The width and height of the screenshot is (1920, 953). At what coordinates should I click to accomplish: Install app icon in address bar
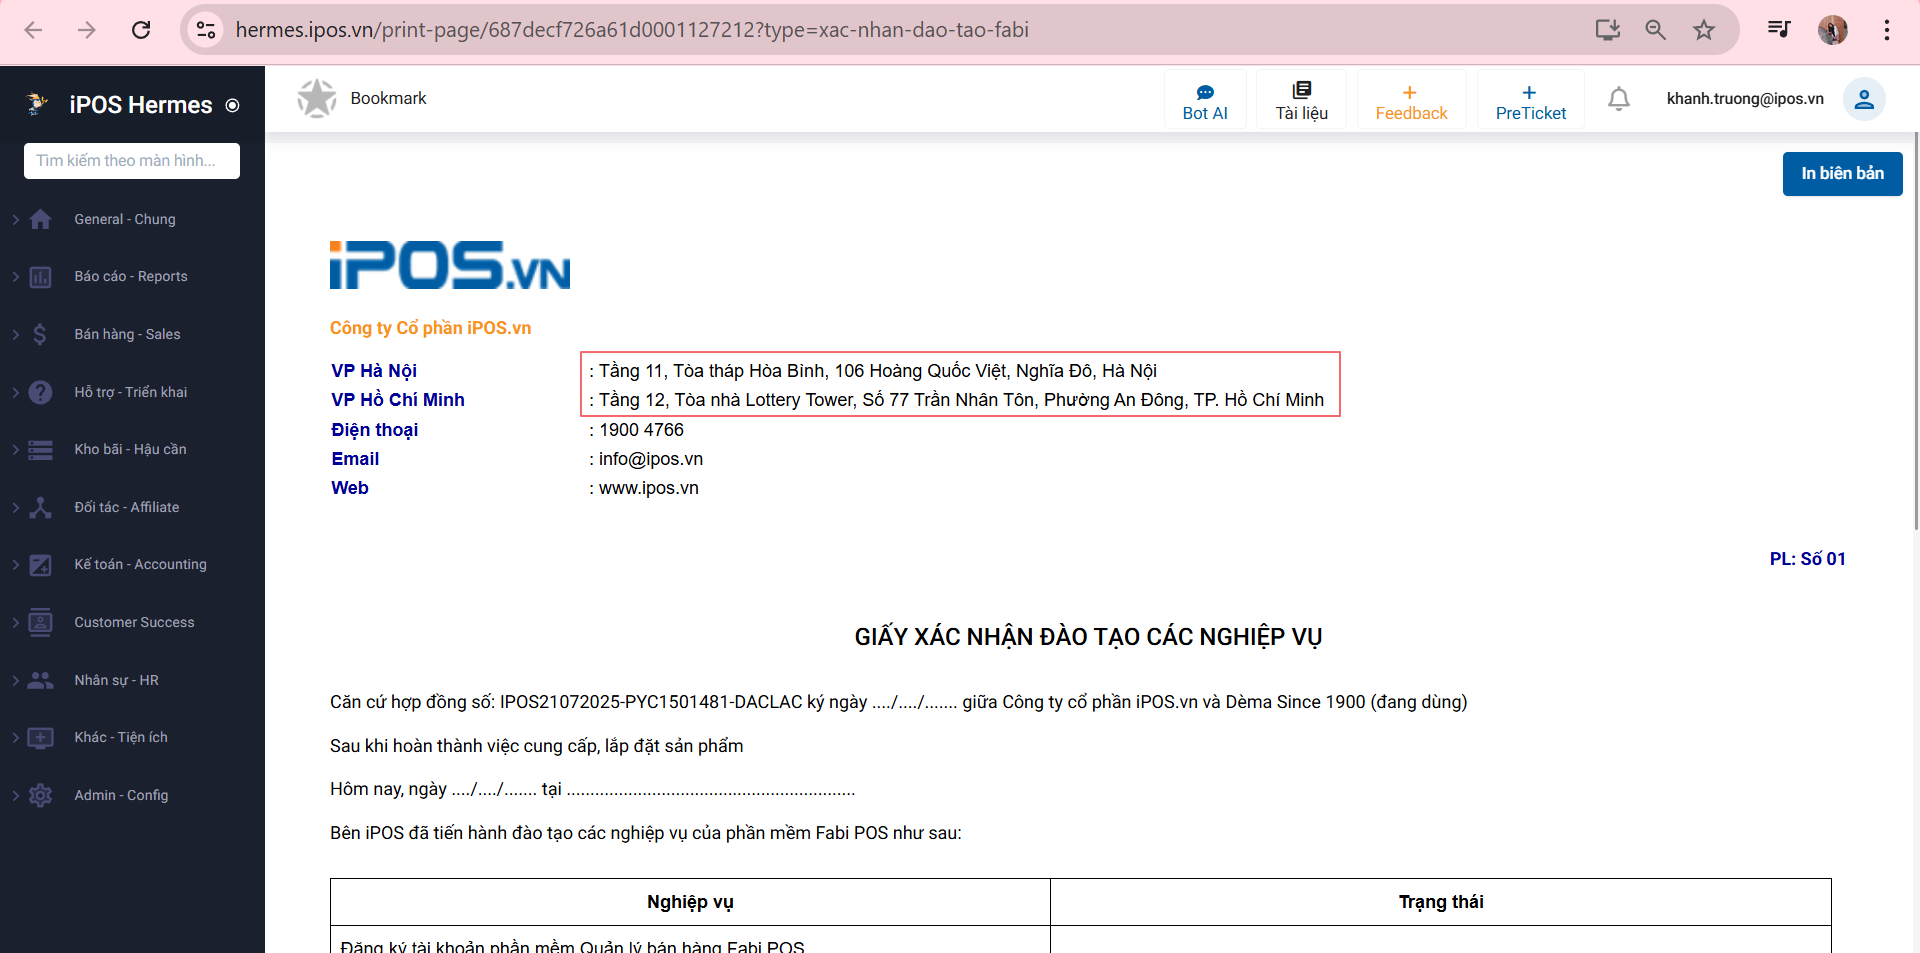(1607, 30)
